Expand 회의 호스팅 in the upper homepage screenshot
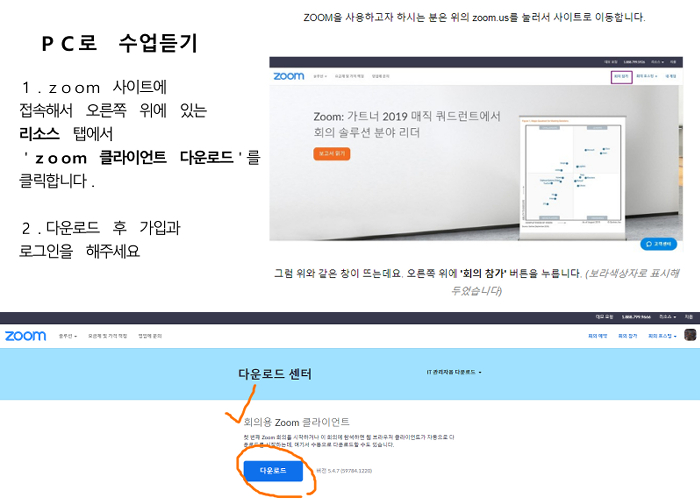 click(x=646, y=76)
